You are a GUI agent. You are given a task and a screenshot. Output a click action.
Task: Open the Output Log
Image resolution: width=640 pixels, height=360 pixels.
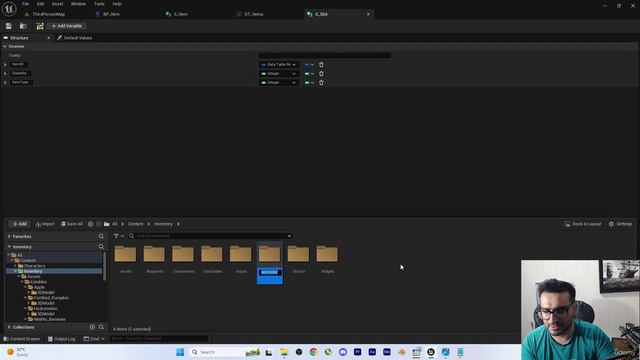tap(61, 339)
